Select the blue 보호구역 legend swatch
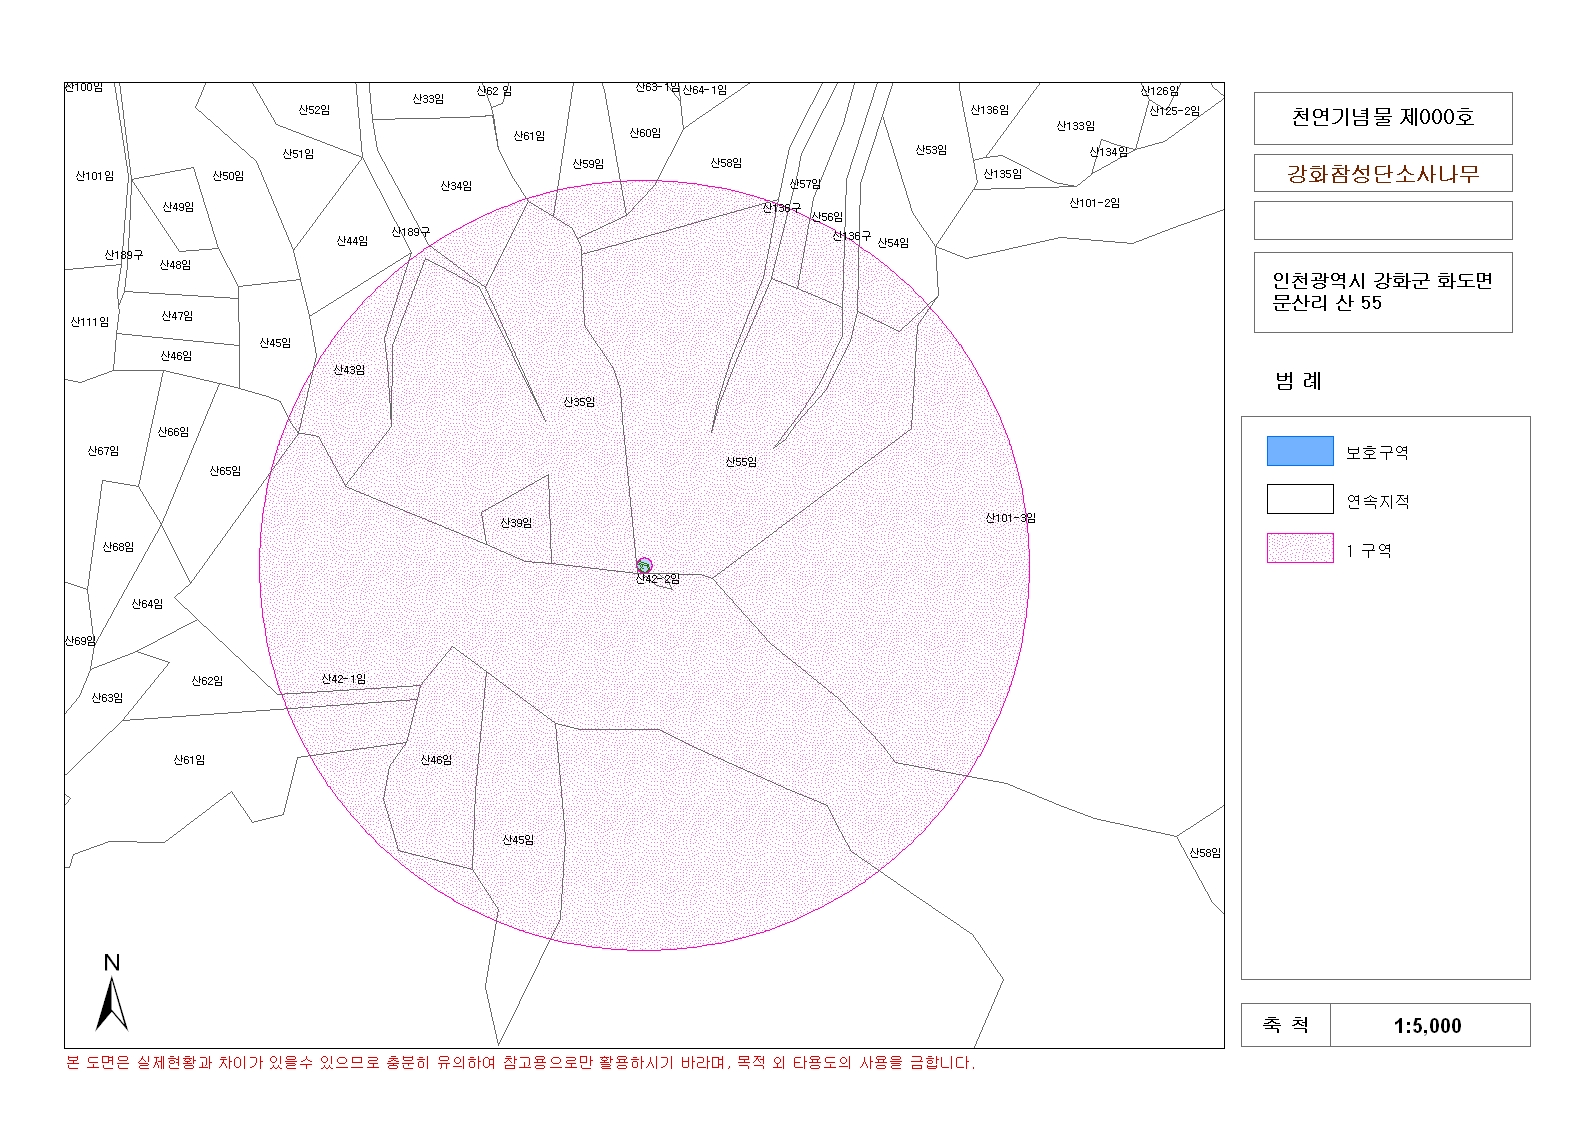1587x1122 pixels. (1299, 451)
